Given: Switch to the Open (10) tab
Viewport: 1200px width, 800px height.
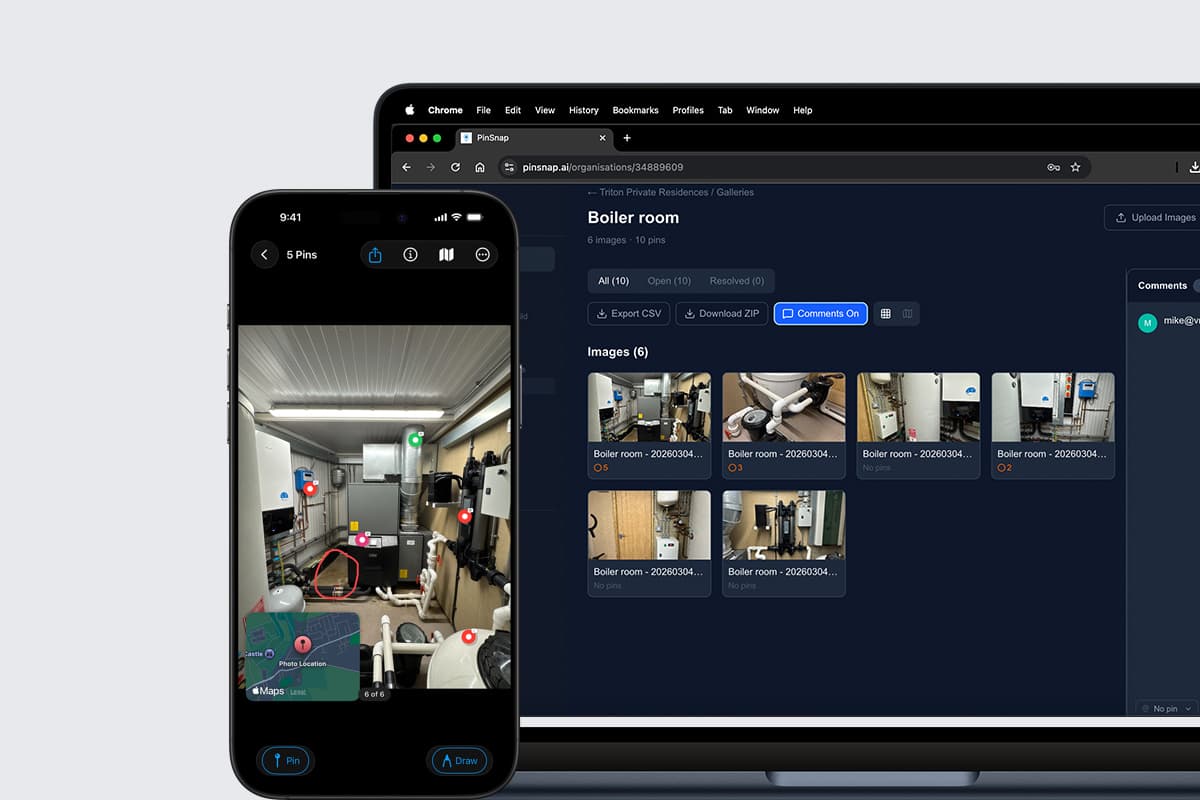Looking at the screenshot, I should tap(668, 280).
